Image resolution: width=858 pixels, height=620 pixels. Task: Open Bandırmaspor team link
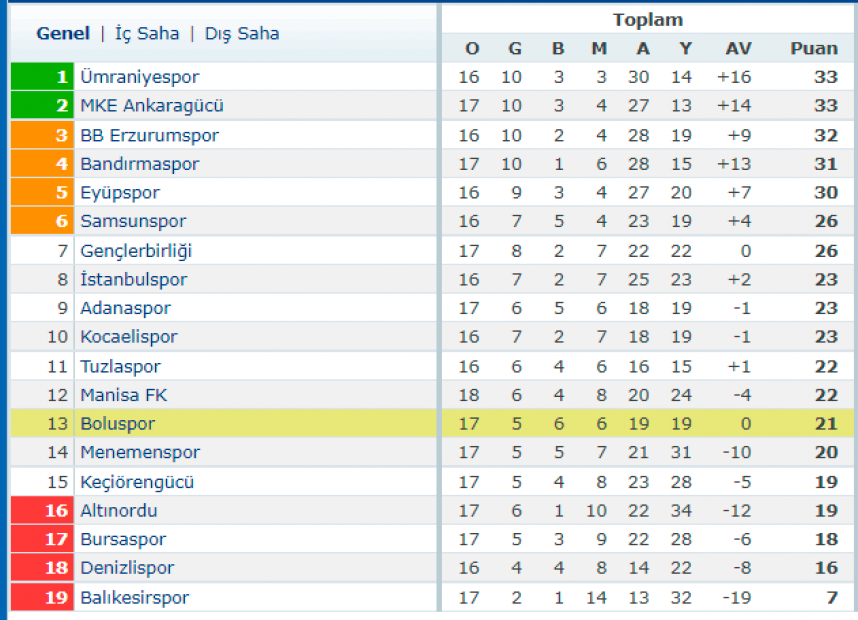[x=140, y=164]
